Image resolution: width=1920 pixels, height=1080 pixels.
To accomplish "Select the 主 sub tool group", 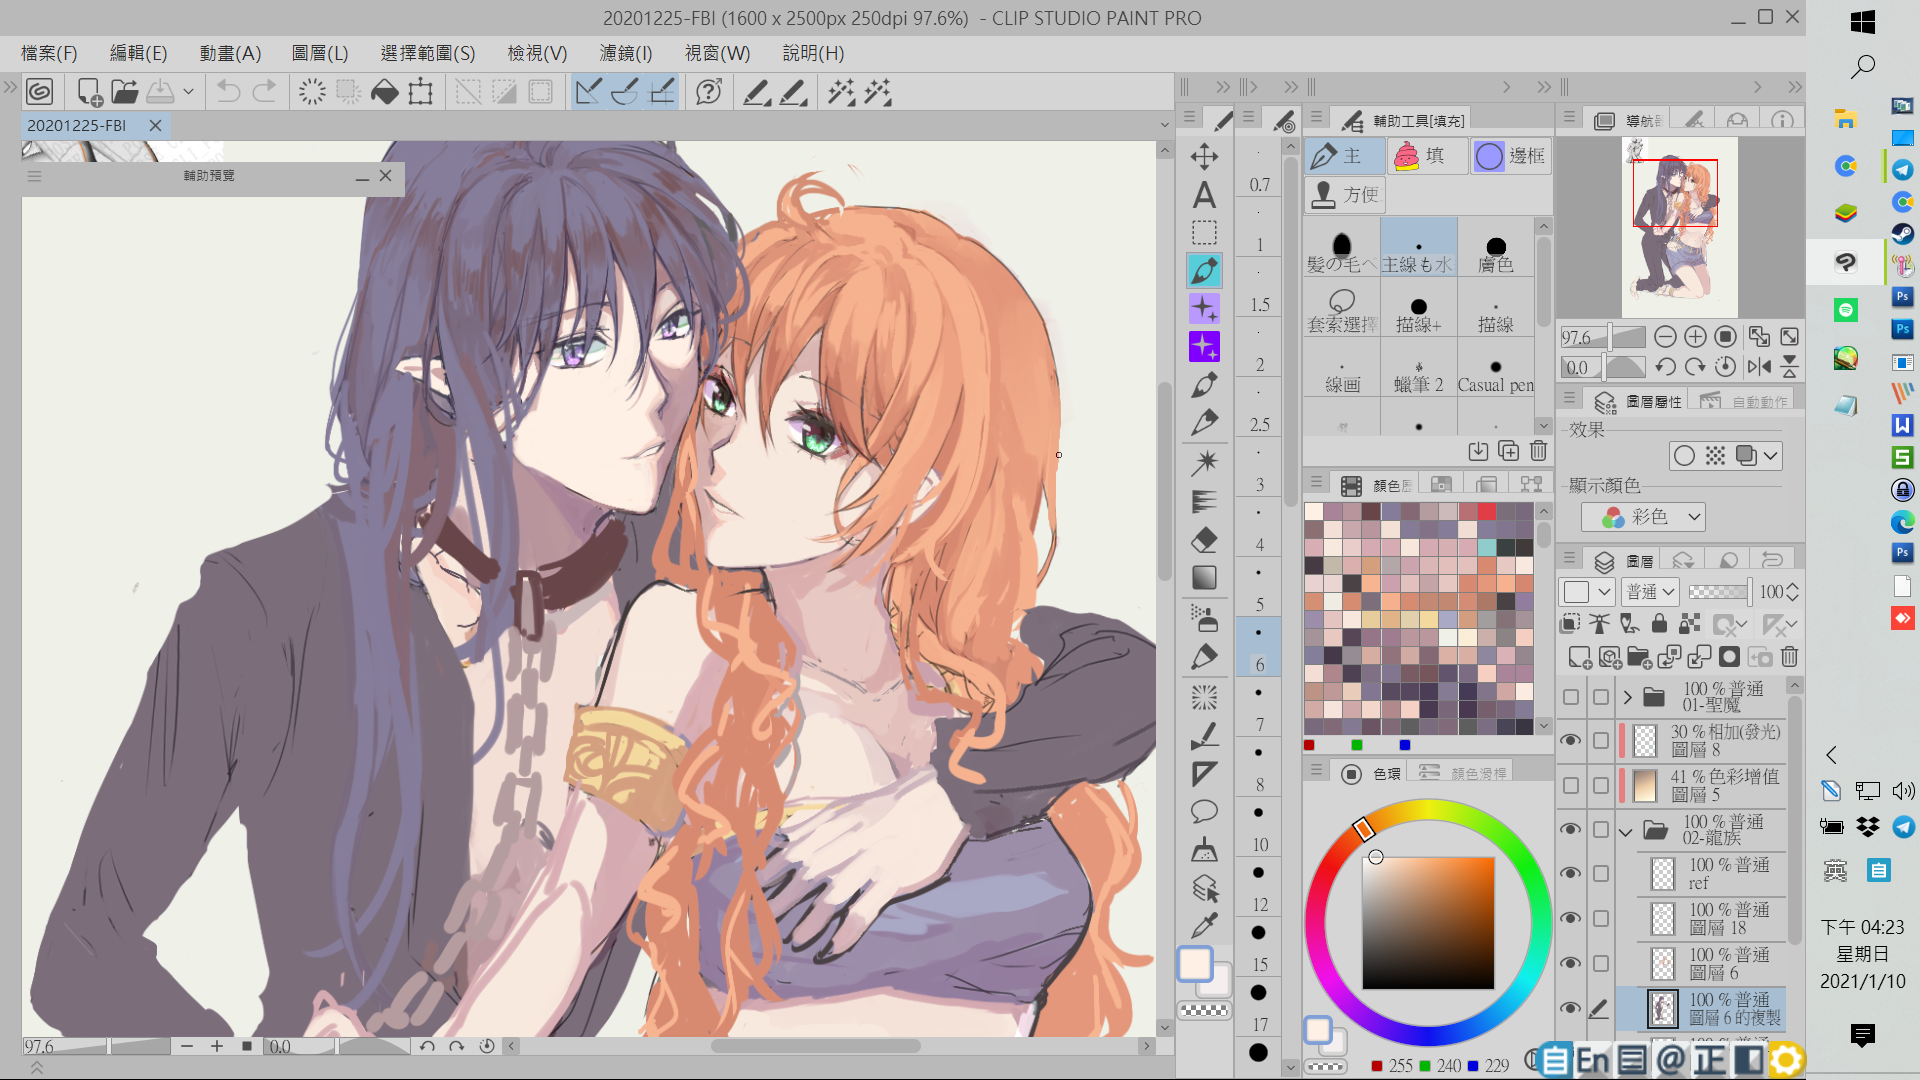I will (x=1345, y=156).
